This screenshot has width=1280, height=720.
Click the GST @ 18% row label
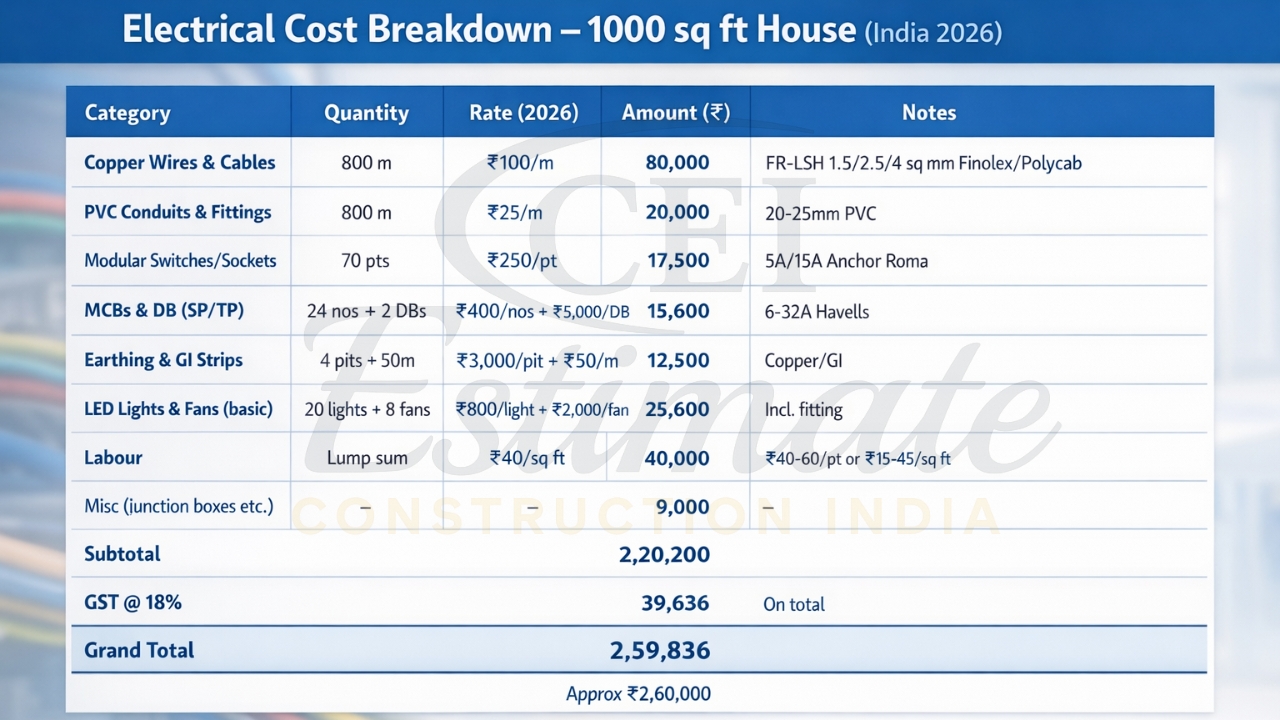pos(124,602)
